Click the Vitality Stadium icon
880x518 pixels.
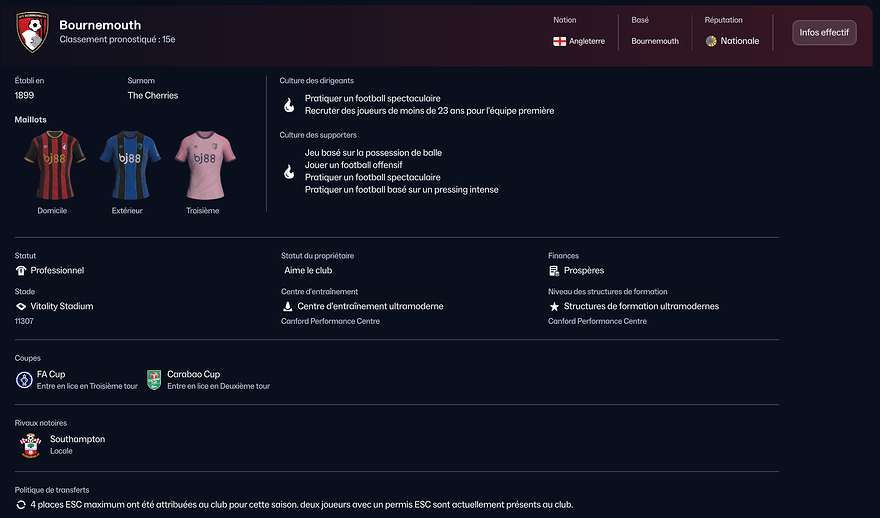tap(21, 306)
